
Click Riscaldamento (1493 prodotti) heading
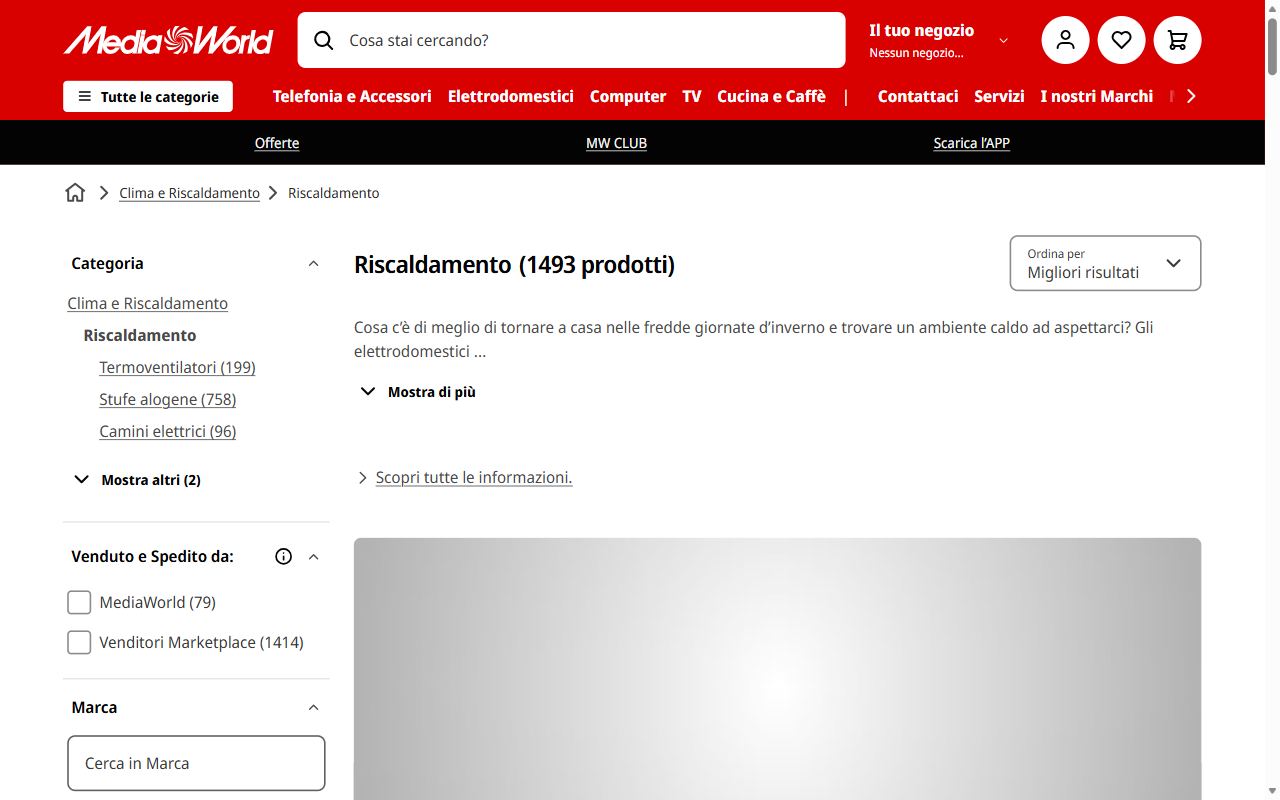(514, 265)
